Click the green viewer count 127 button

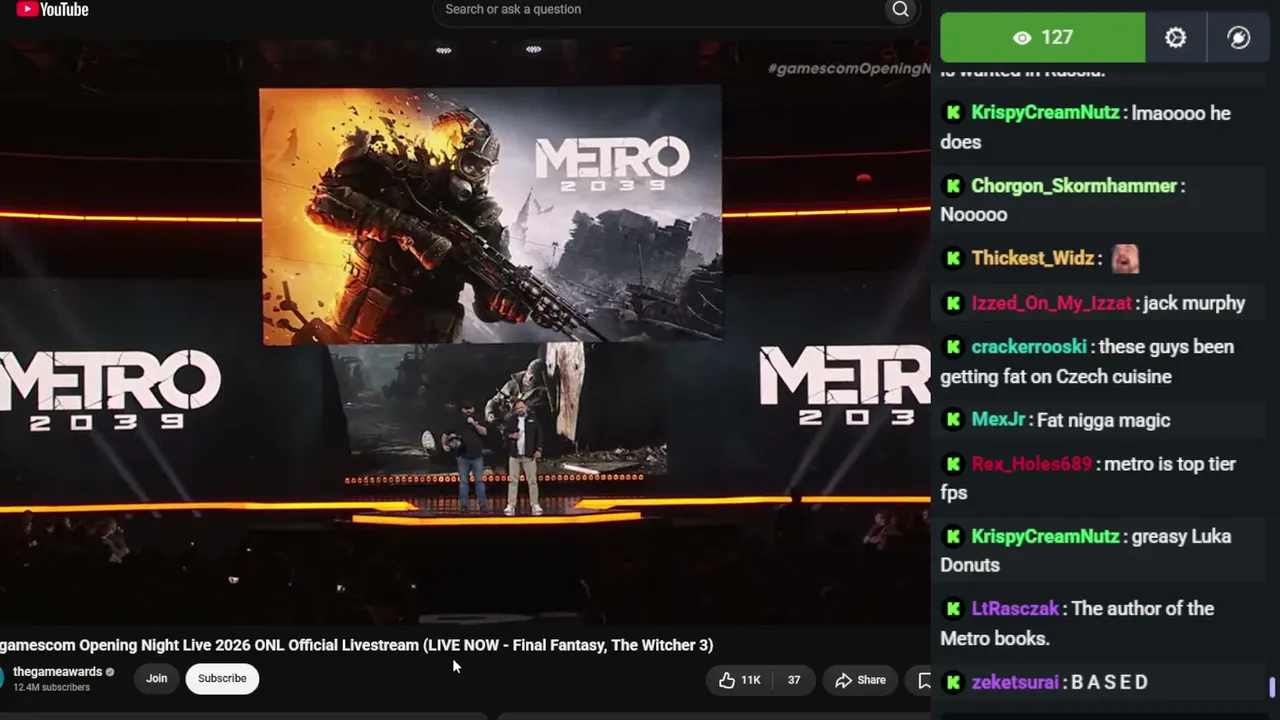(1042, 38)
